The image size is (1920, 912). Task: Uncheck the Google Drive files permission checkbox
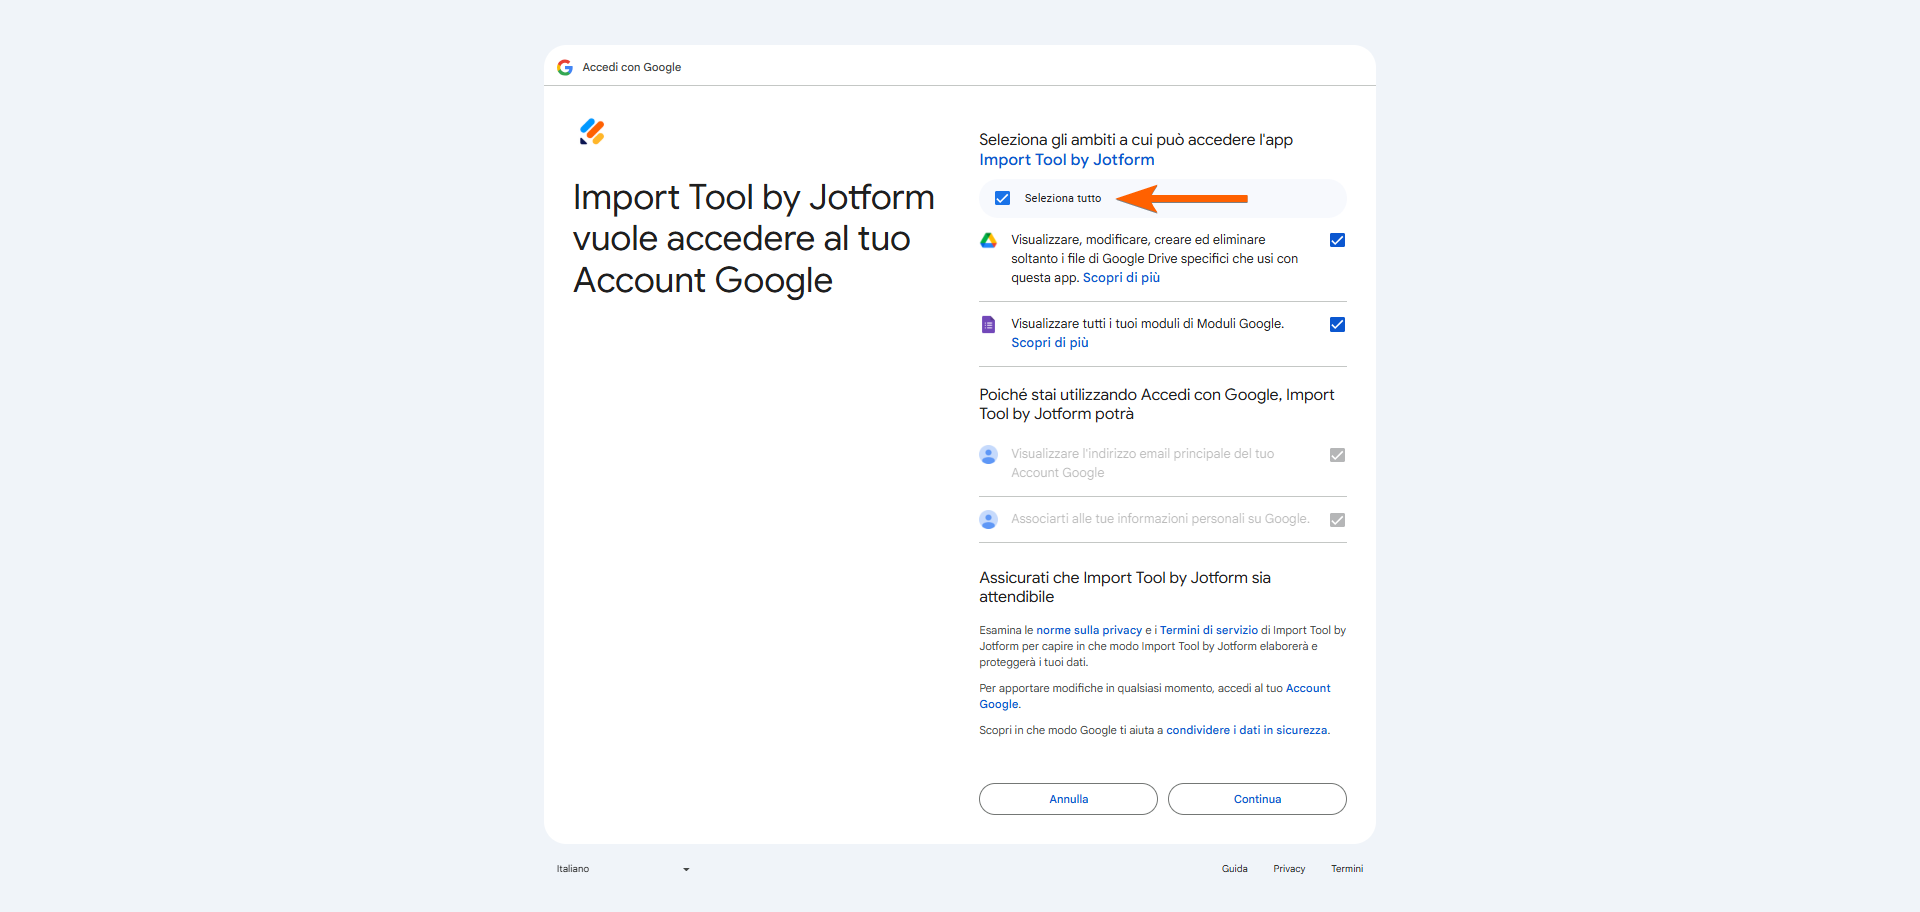click(1337, 240)
